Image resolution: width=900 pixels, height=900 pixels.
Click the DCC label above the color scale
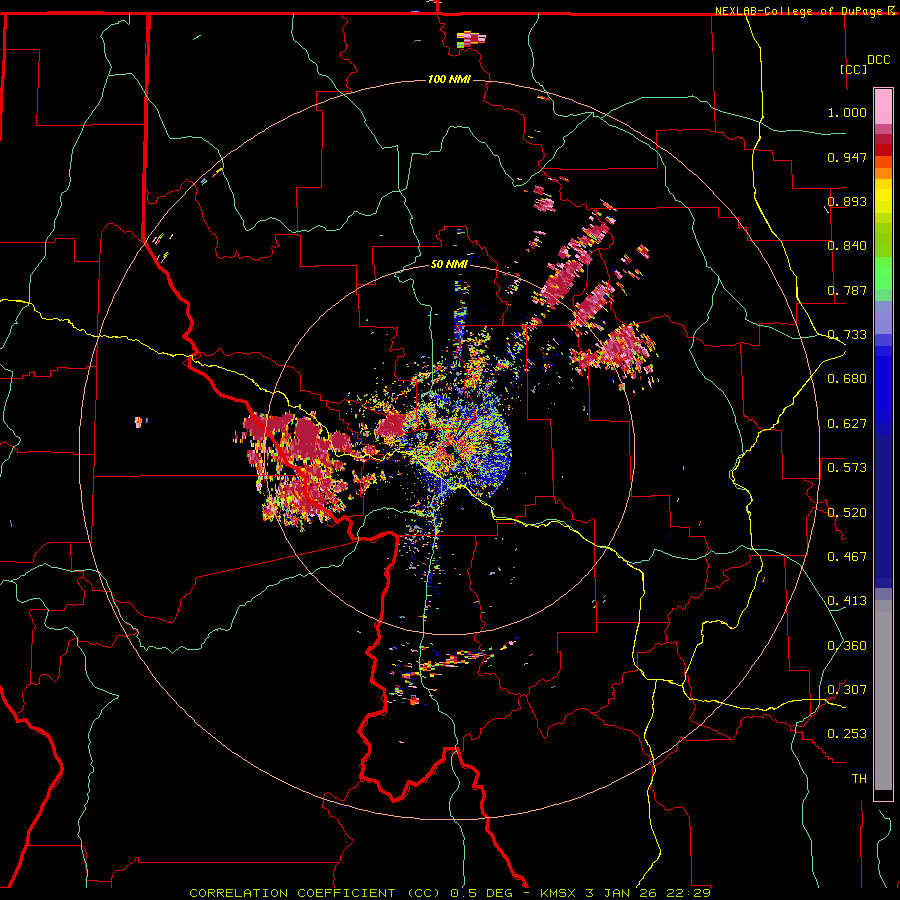(x=878, y=59)
